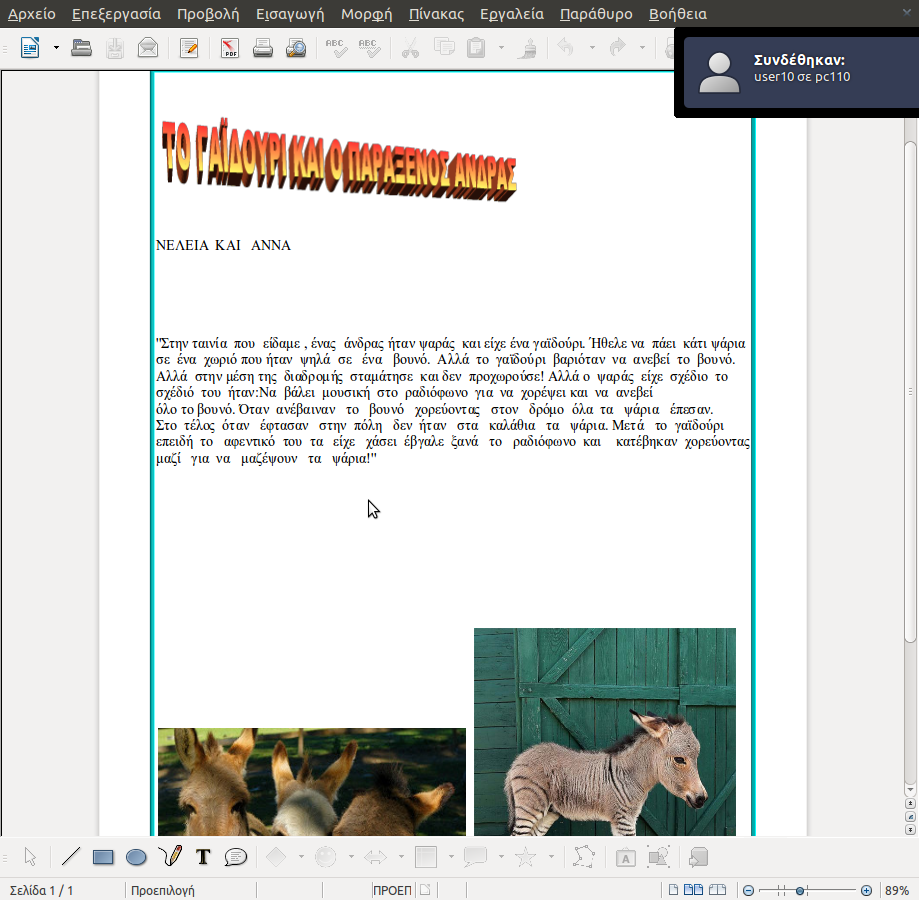
Task: Switch to book view layout
Action: [x=717, y=889]
